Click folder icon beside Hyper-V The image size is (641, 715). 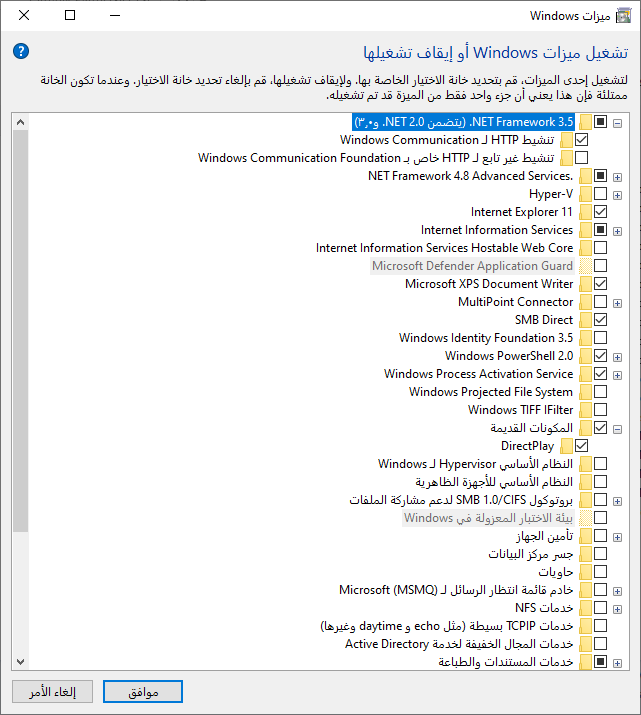(586, 194)
